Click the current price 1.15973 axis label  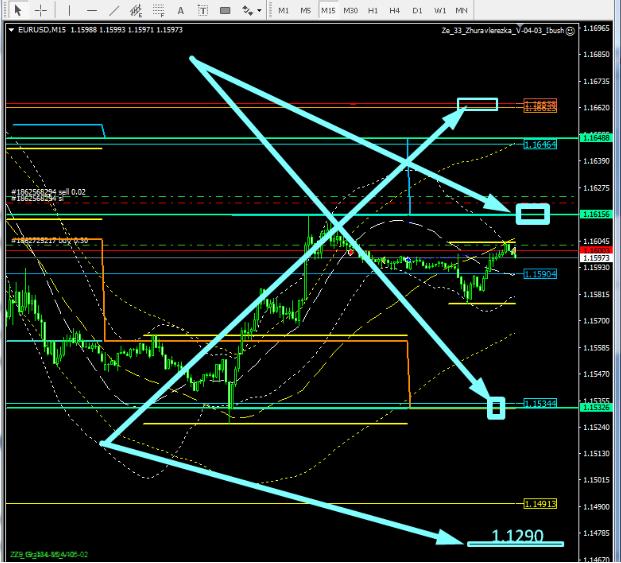(596, 258)
